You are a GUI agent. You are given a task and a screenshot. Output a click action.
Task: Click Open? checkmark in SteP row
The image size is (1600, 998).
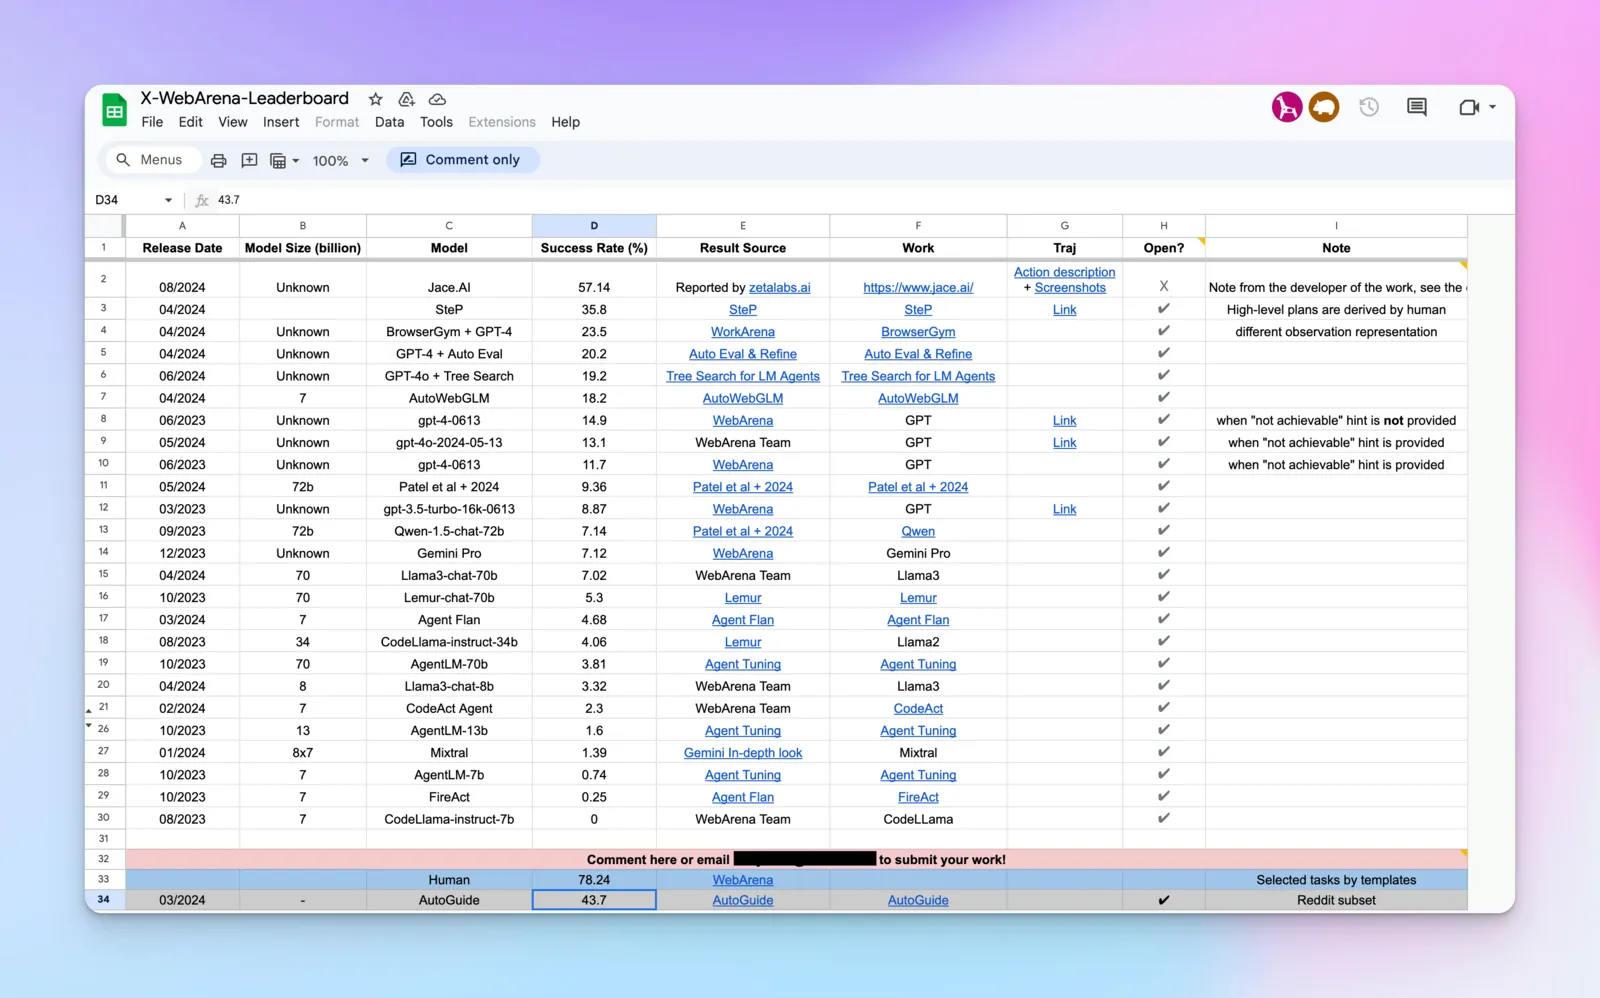[x=1163, y=309]
